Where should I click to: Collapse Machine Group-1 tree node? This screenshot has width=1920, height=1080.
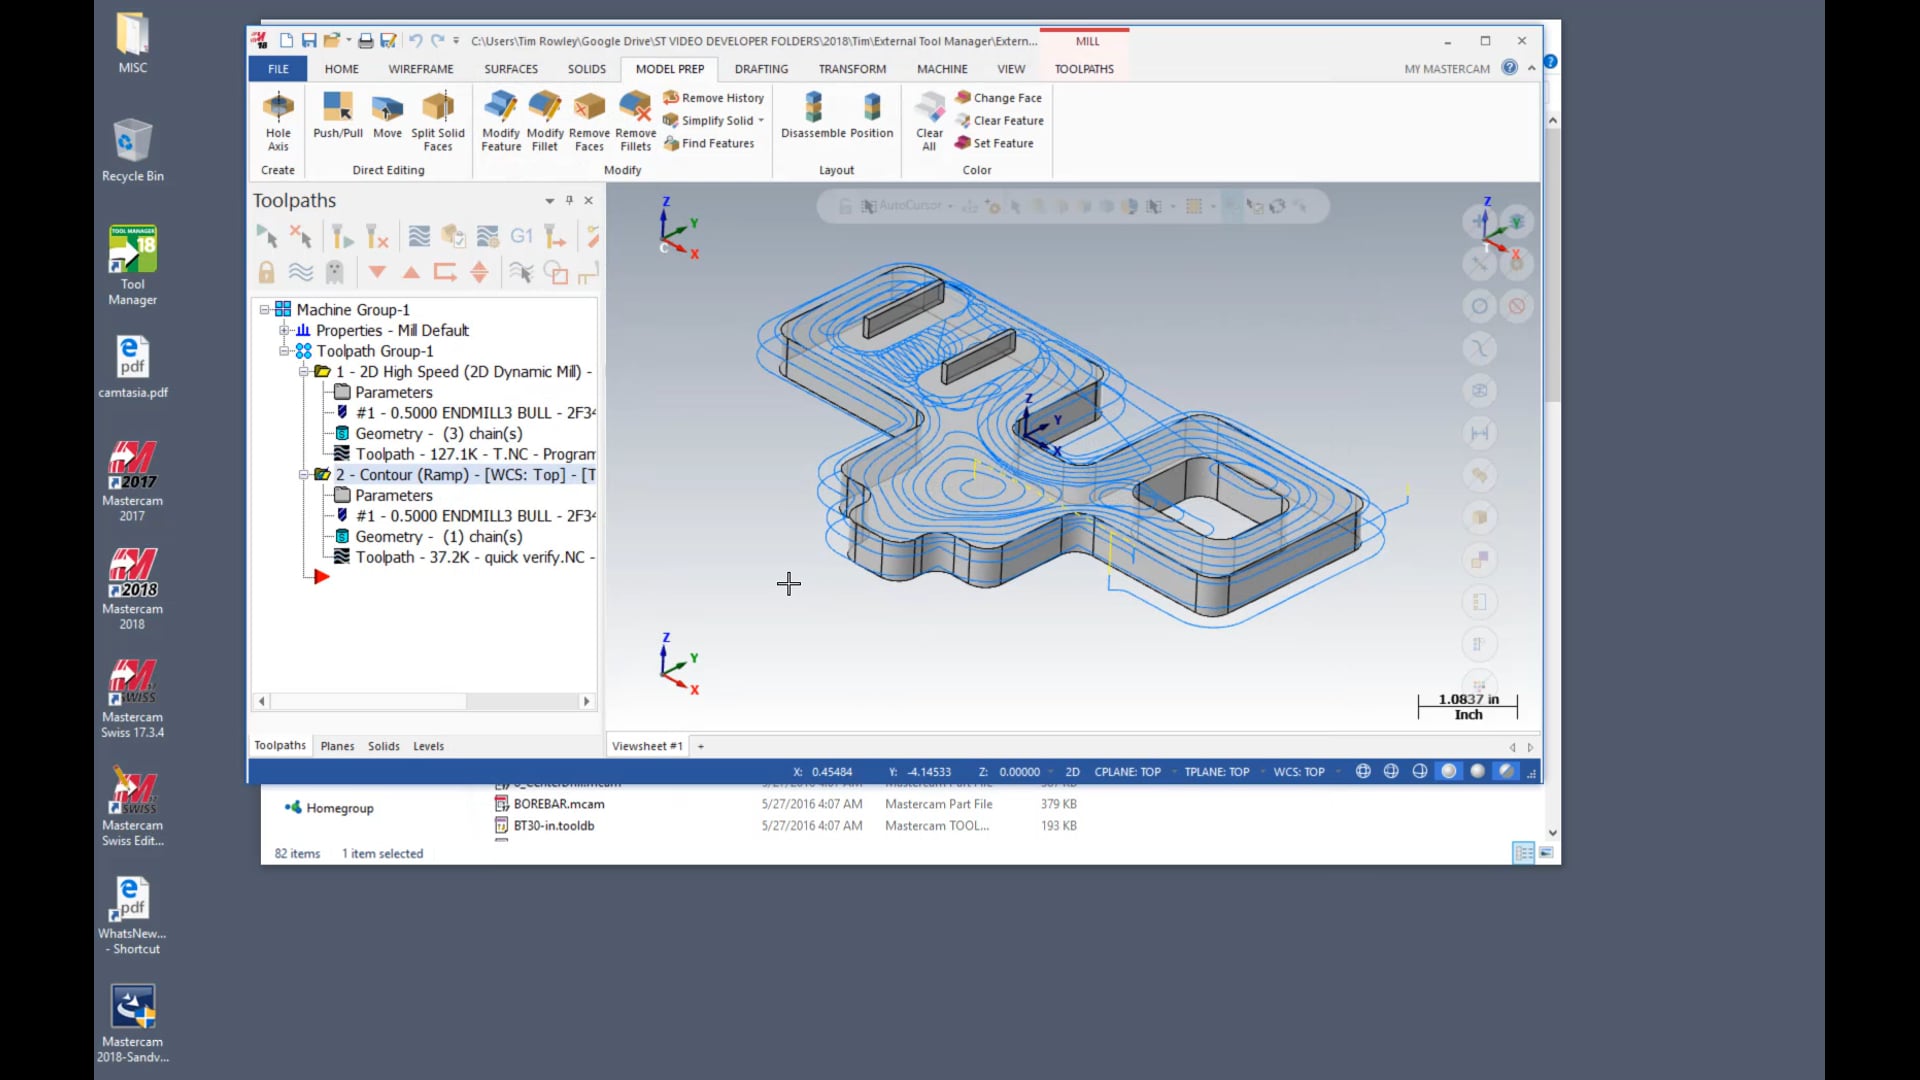(264, 310)
